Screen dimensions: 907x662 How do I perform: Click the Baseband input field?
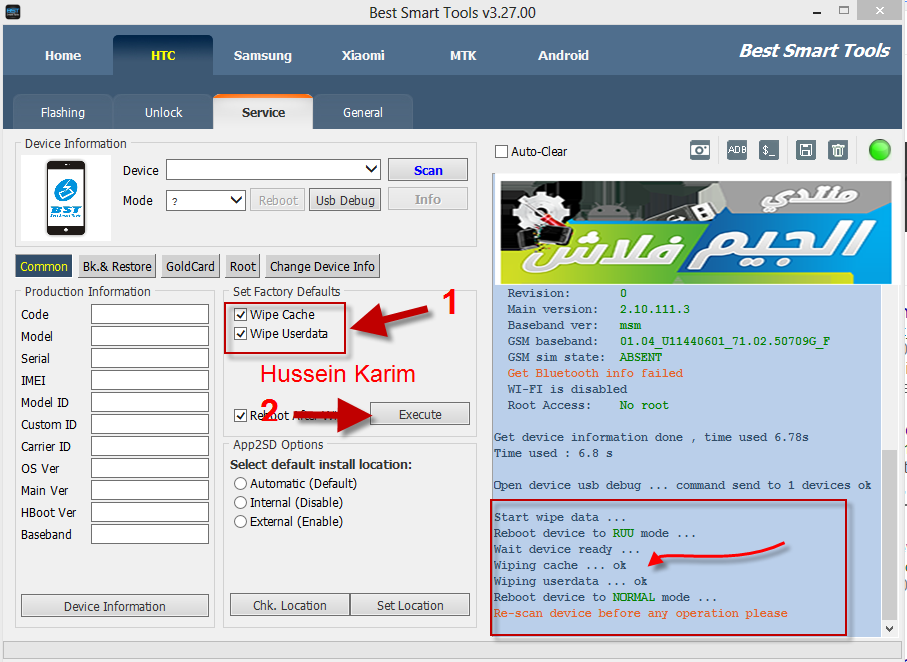pos(150,534)
